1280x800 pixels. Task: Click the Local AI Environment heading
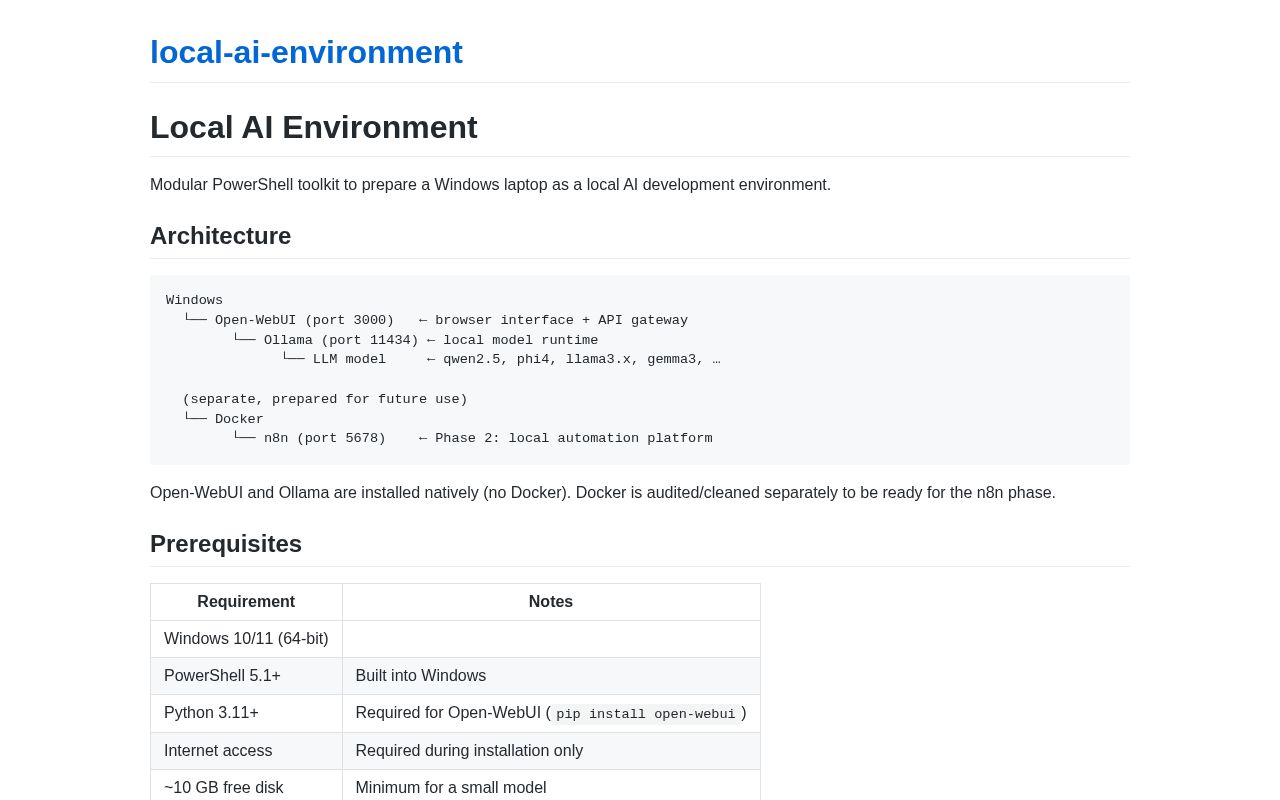pyautogui.click(x=314, y=127)
